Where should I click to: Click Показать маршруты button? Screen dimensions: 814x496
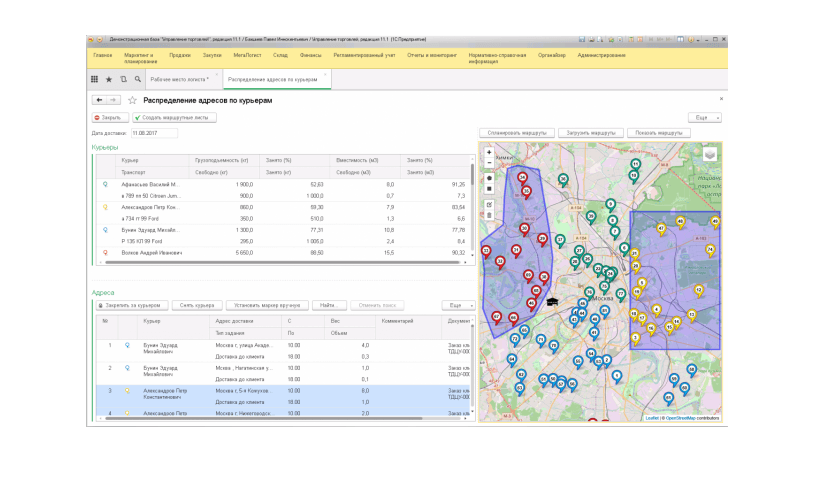click(659, 133)
